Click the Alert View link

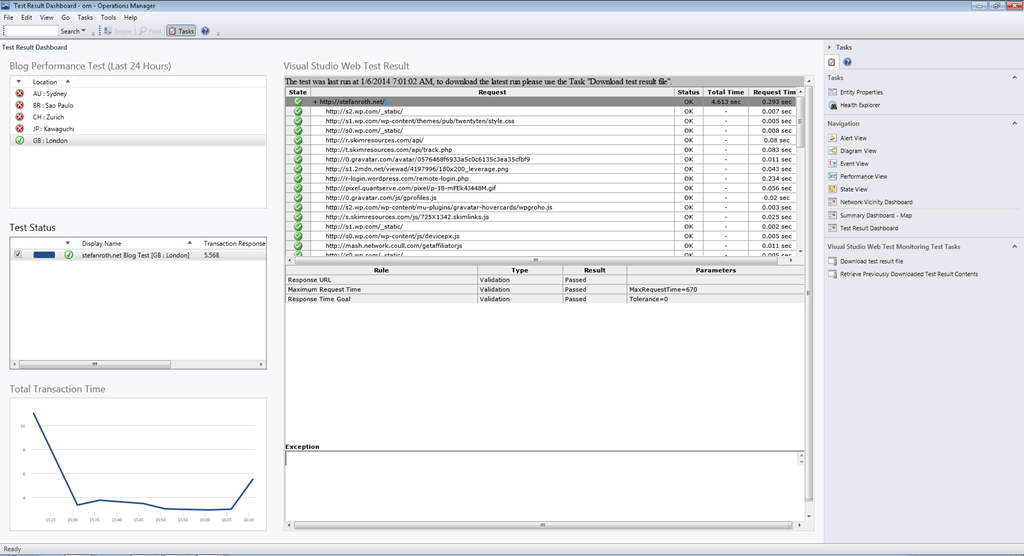(853, 138)
